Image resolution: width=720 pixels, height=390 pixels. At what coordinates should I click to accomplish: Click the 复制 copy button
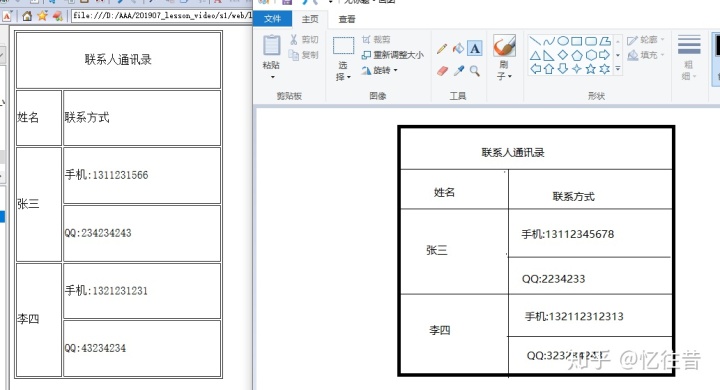pyautogui.click(x=304, y=55)
